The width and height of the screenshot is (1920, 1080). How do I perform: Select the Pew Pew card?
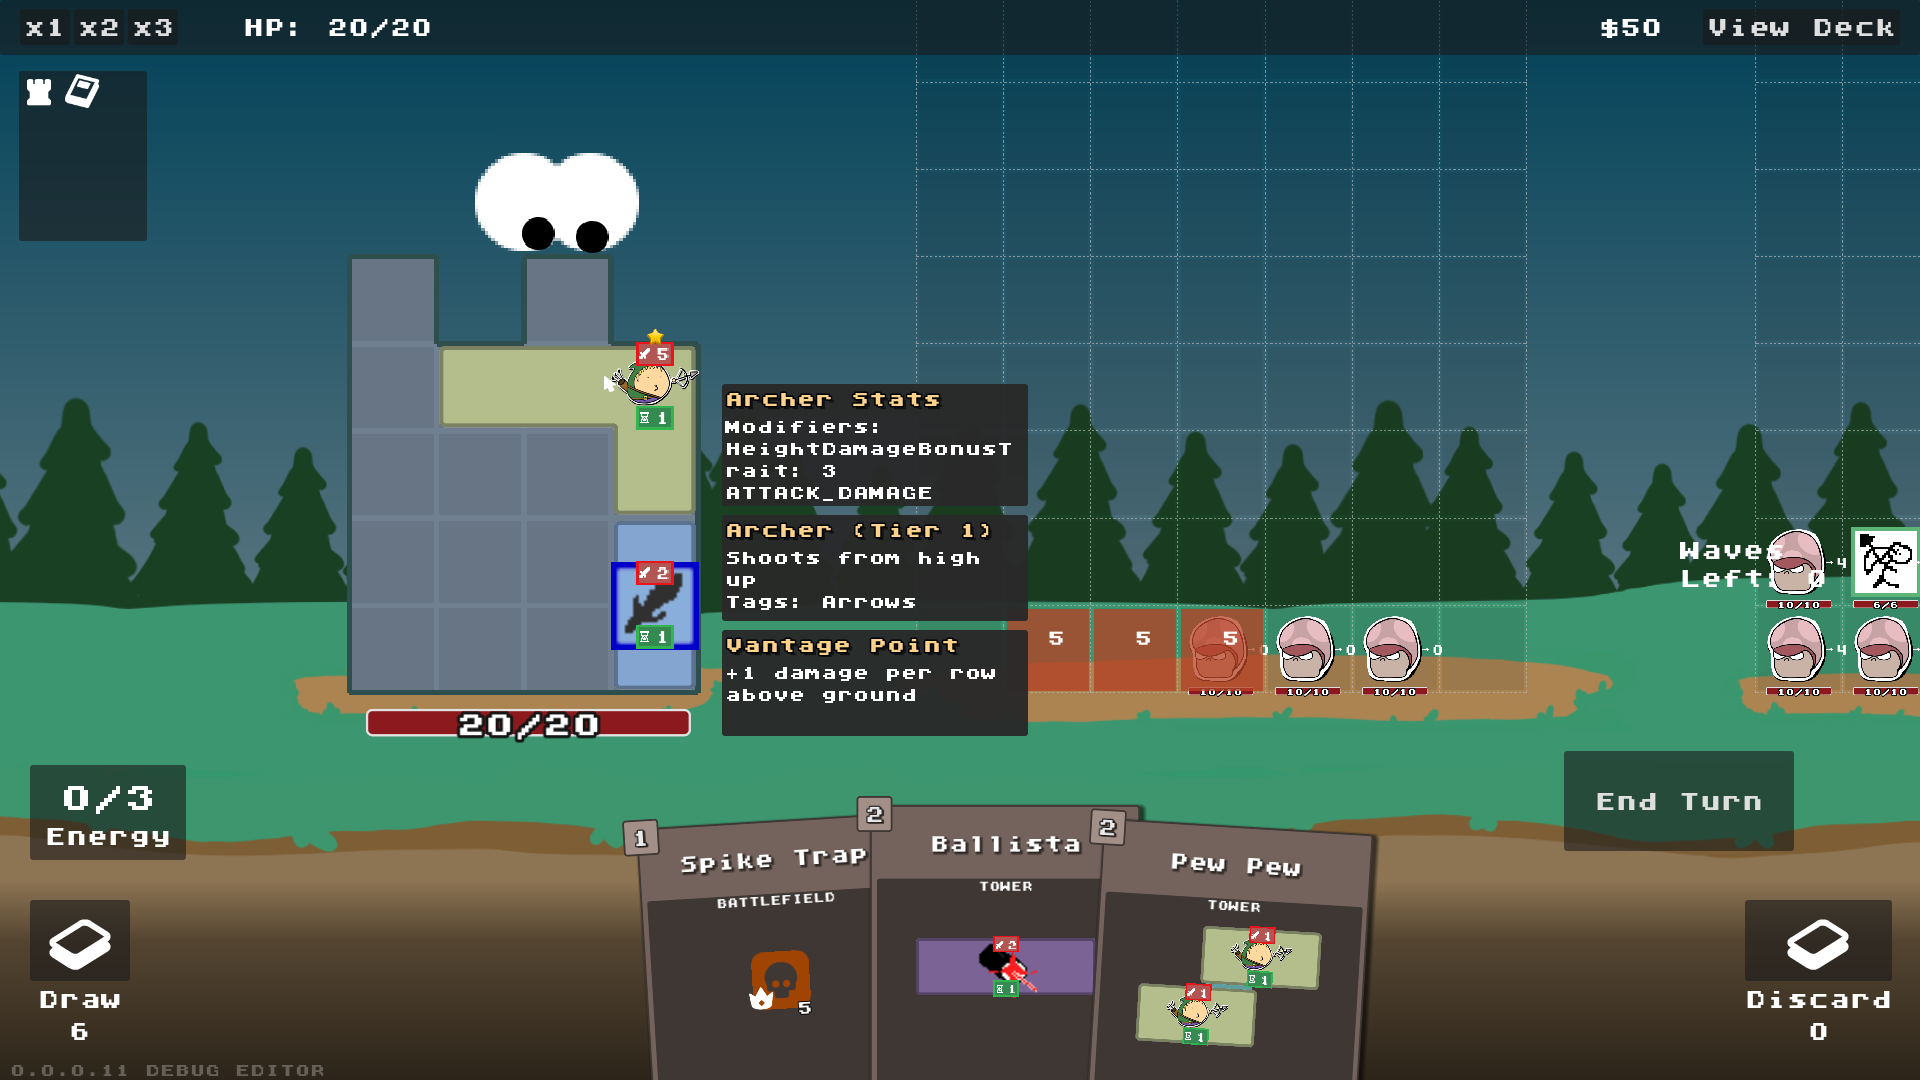(x=1235, y=950)
